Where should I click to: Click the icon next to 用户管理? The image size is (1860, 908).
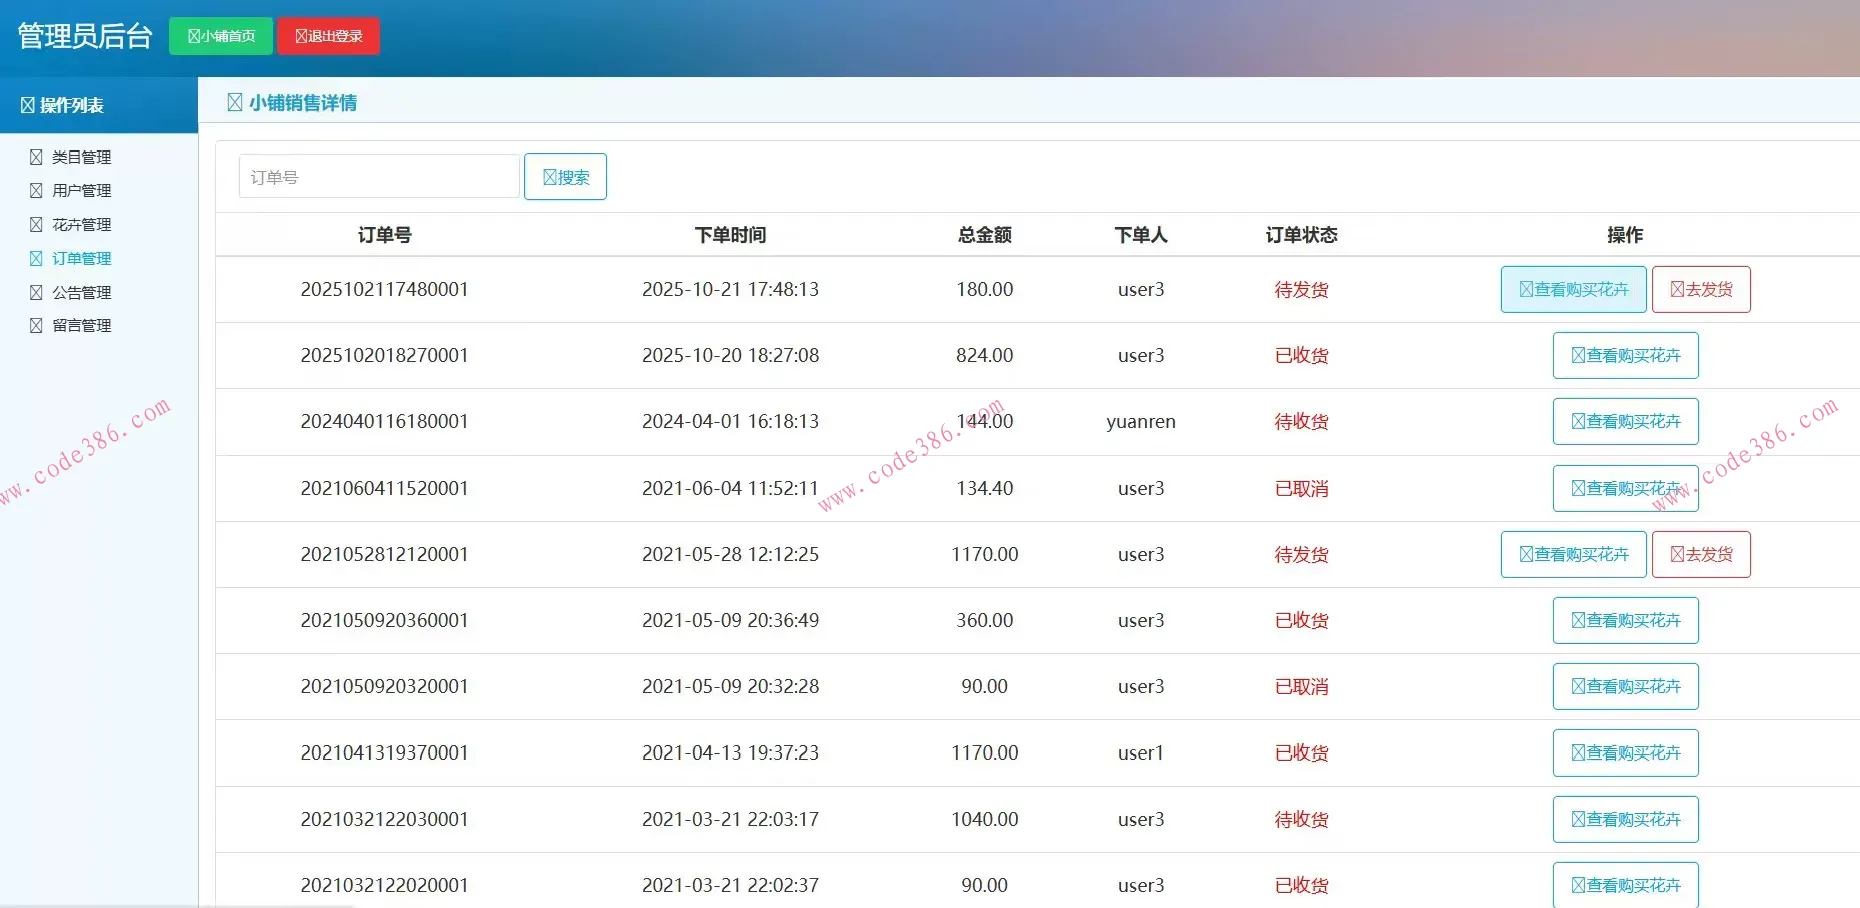click(x=36, y=190)
